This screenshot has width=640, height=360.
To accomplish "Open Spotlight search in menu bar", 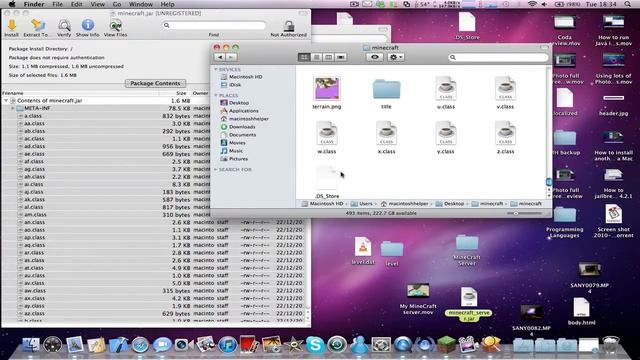I will click(628, 4).
